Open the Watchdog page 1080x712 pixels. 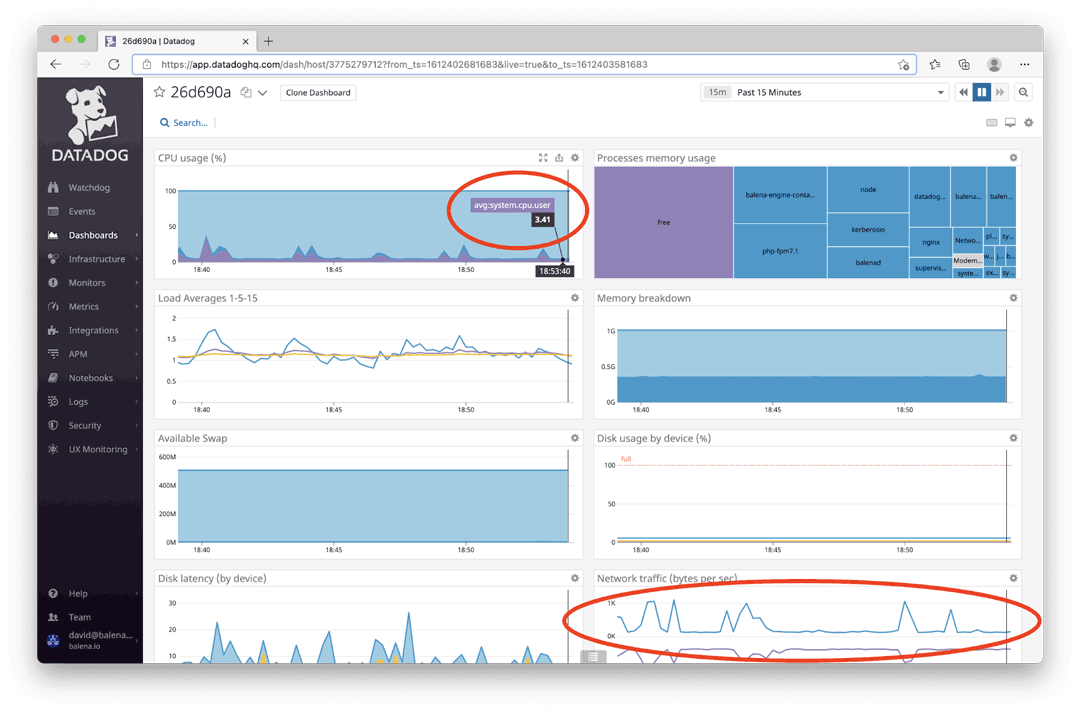click(x=88, y=187)
